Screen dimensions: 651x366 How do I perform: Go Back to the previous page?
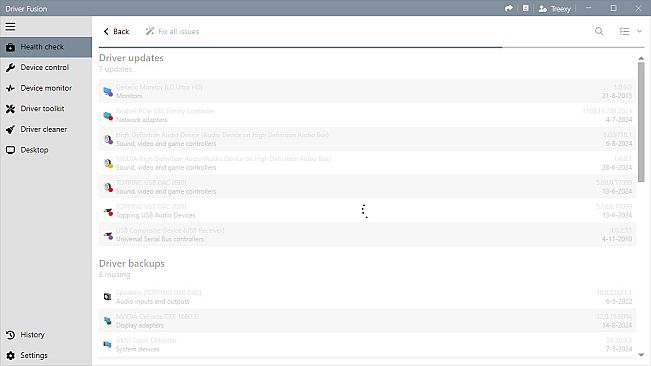[x=116, y=32]
